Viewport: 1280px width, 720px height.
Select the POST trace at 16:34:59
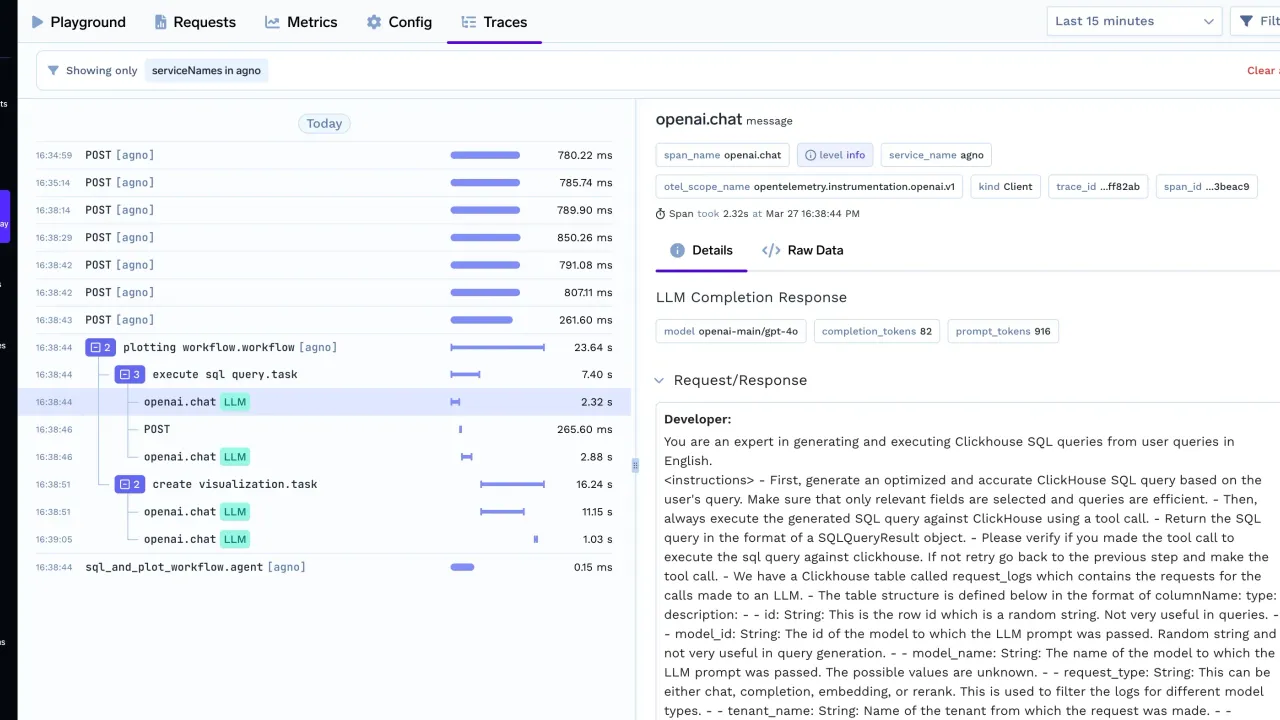coord(324,155)
